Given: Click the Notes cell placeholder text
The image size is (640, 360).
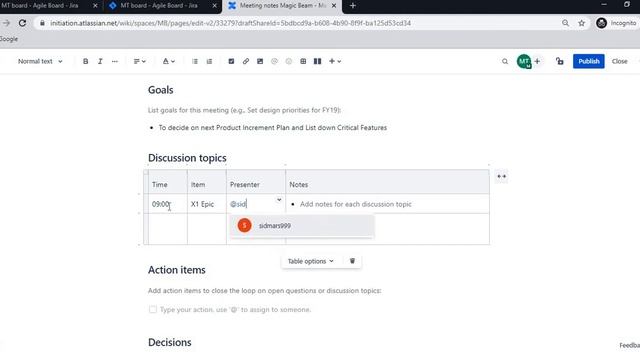Looking at the screenshot, I should pos(356,204).
